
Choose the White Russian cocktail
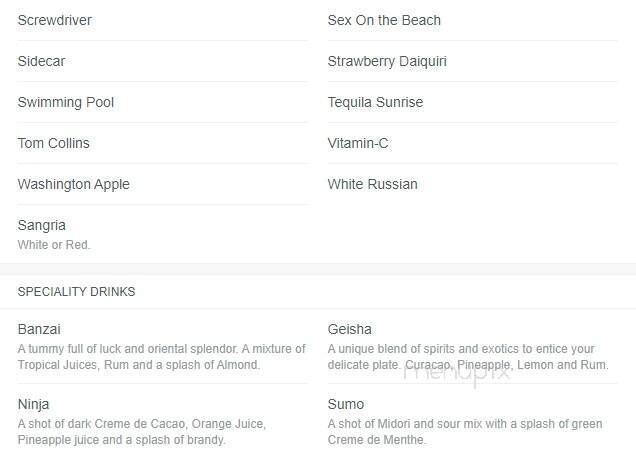(x=372, y=184)
